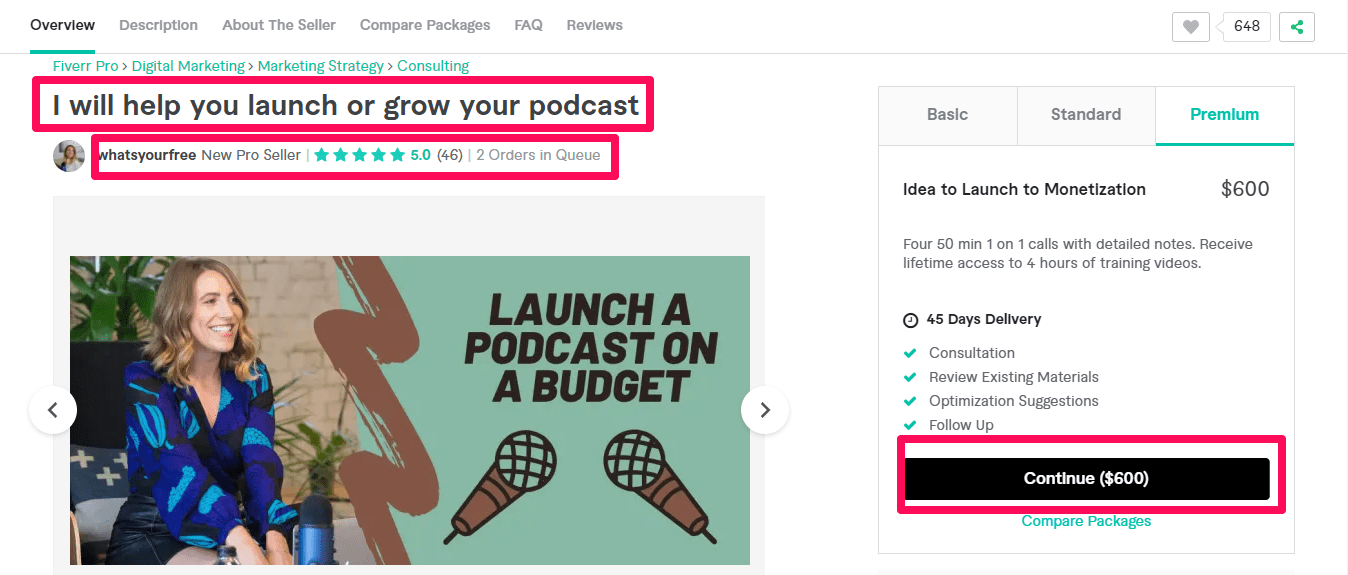Image resolution: width=1348 pixels, height=575 pixels.
Task: Switch to the Basic package tab
Action: [947, 115]
